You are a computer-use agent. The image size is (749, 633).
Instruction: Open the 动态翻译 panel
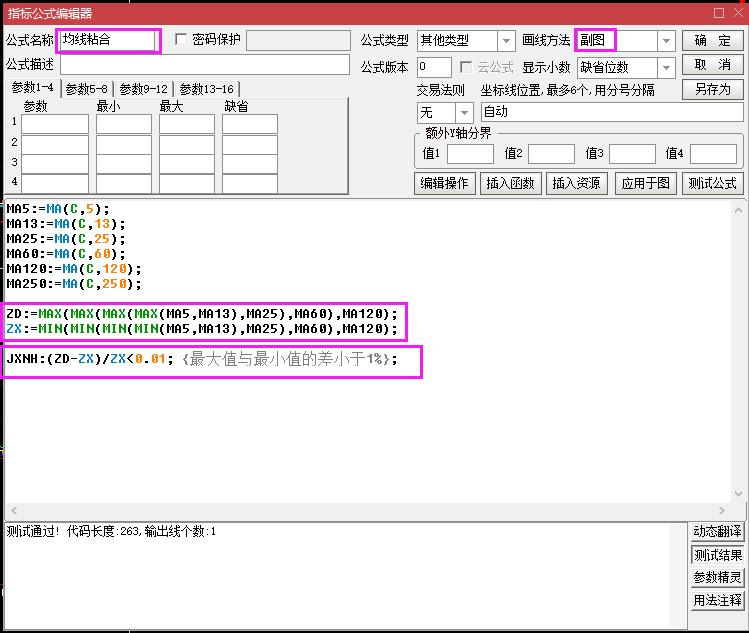(718, 532)
